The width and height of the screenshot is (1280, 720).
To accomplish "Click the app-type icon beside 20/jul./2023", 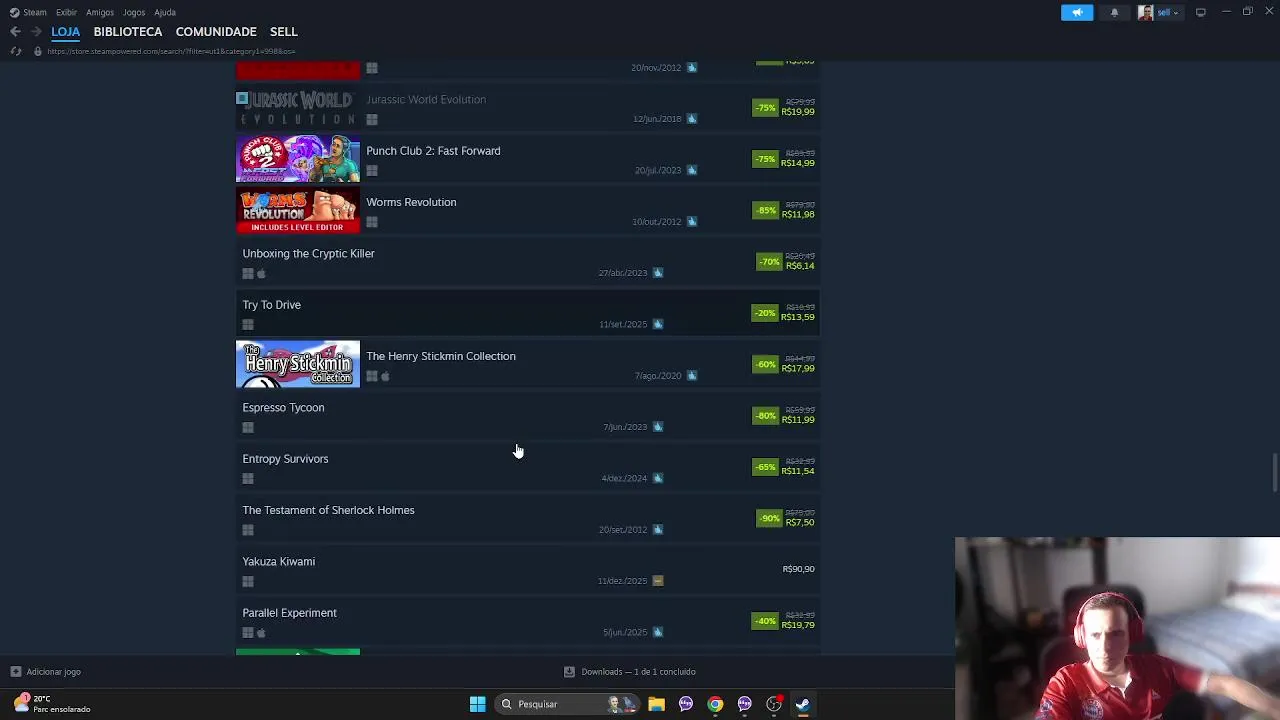I will [692, 170].
